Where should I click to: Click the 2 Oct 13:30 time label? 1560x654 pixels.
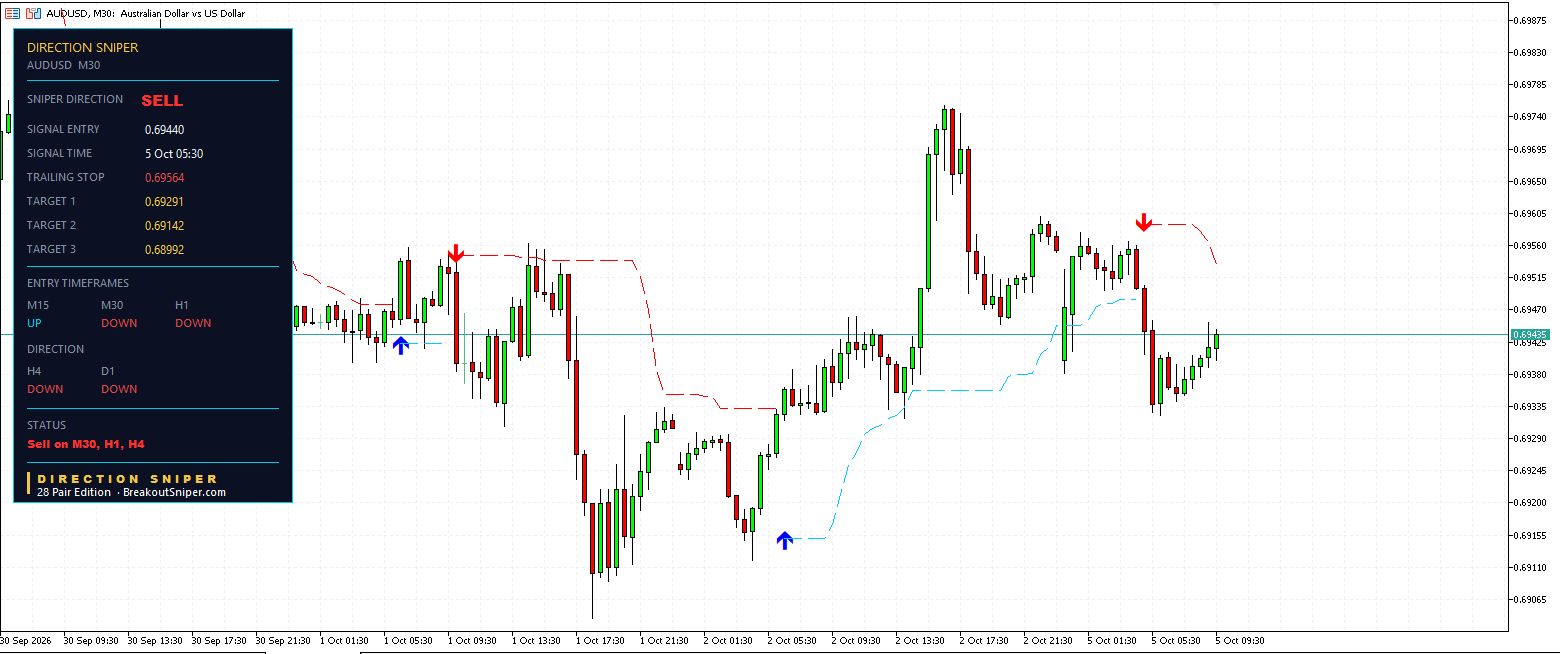[x=921, y=640]
